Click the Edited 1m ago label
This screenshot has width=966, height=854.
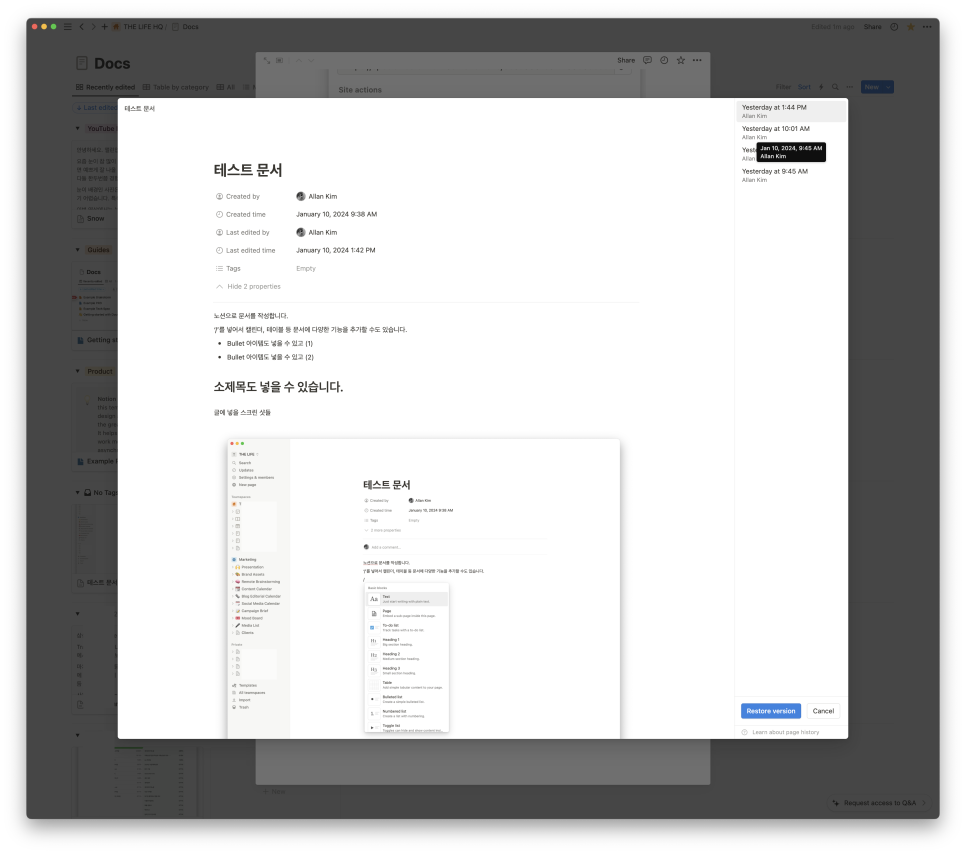point(832,26)
